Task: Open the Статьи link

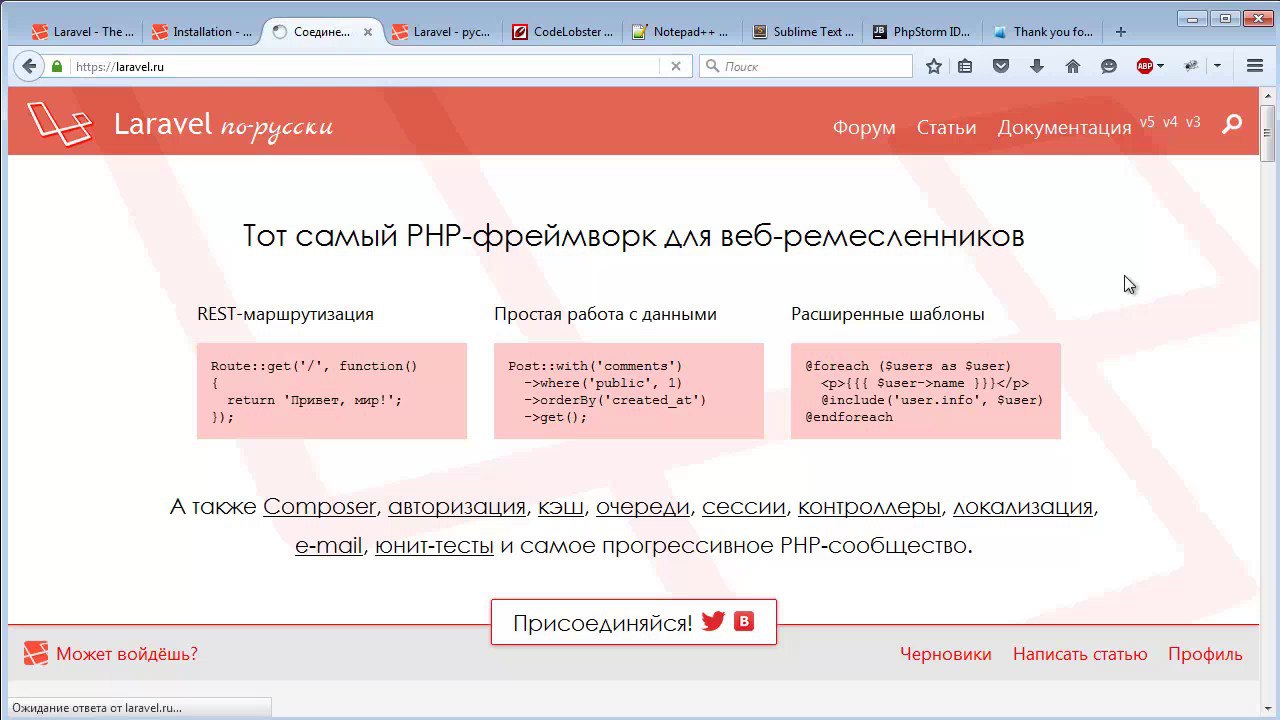Action: (x=946, y=127)
